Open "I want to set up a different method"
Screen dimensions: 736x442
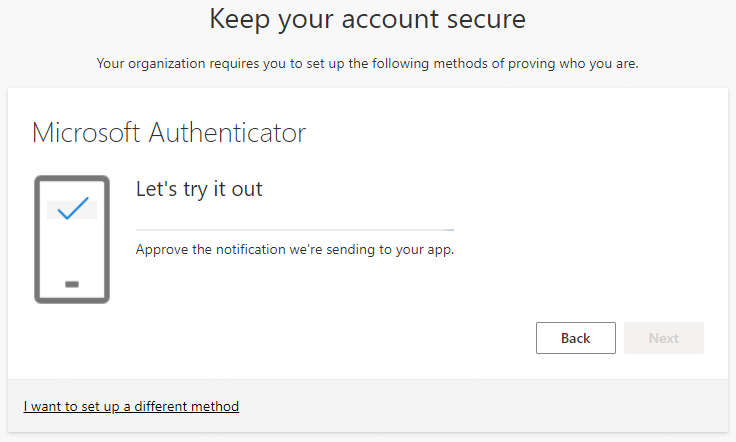coord(131,406)
